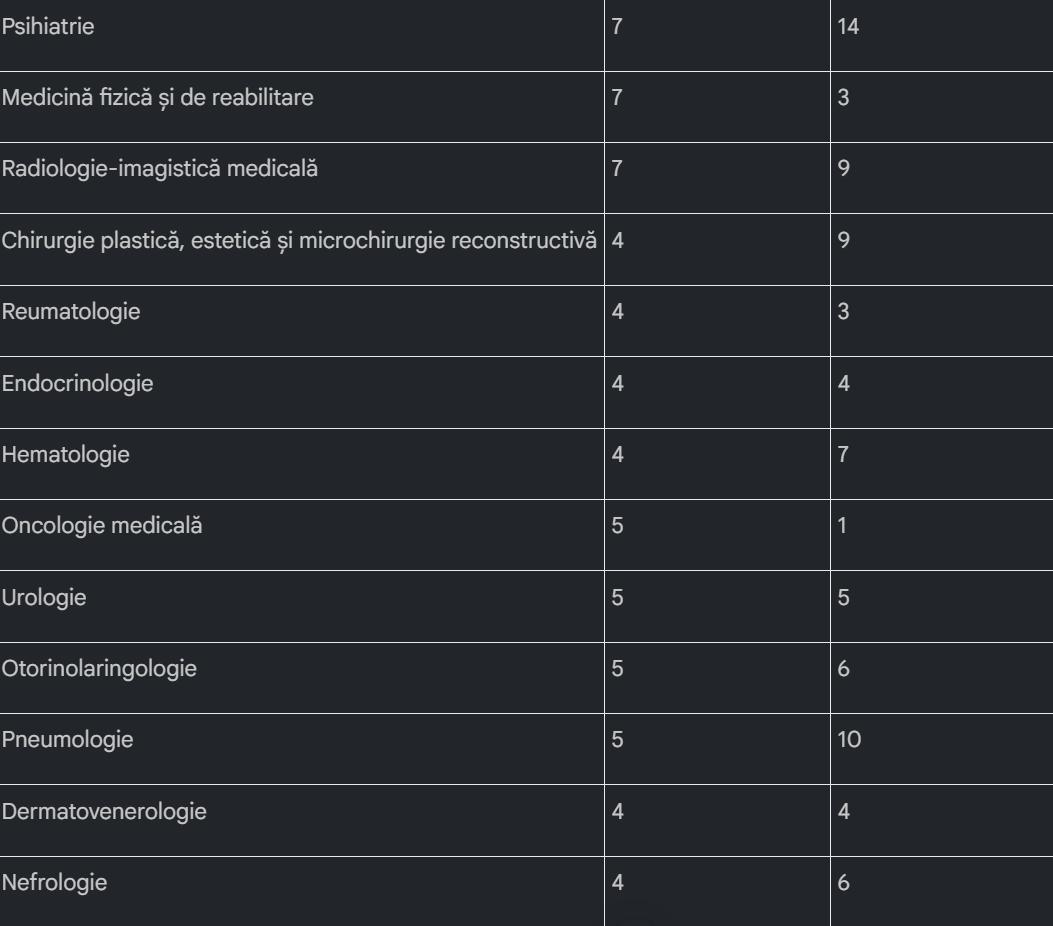Click value 6 in Nefrologie row
The image size is (1053, 926).
click(x=844, y=884)
